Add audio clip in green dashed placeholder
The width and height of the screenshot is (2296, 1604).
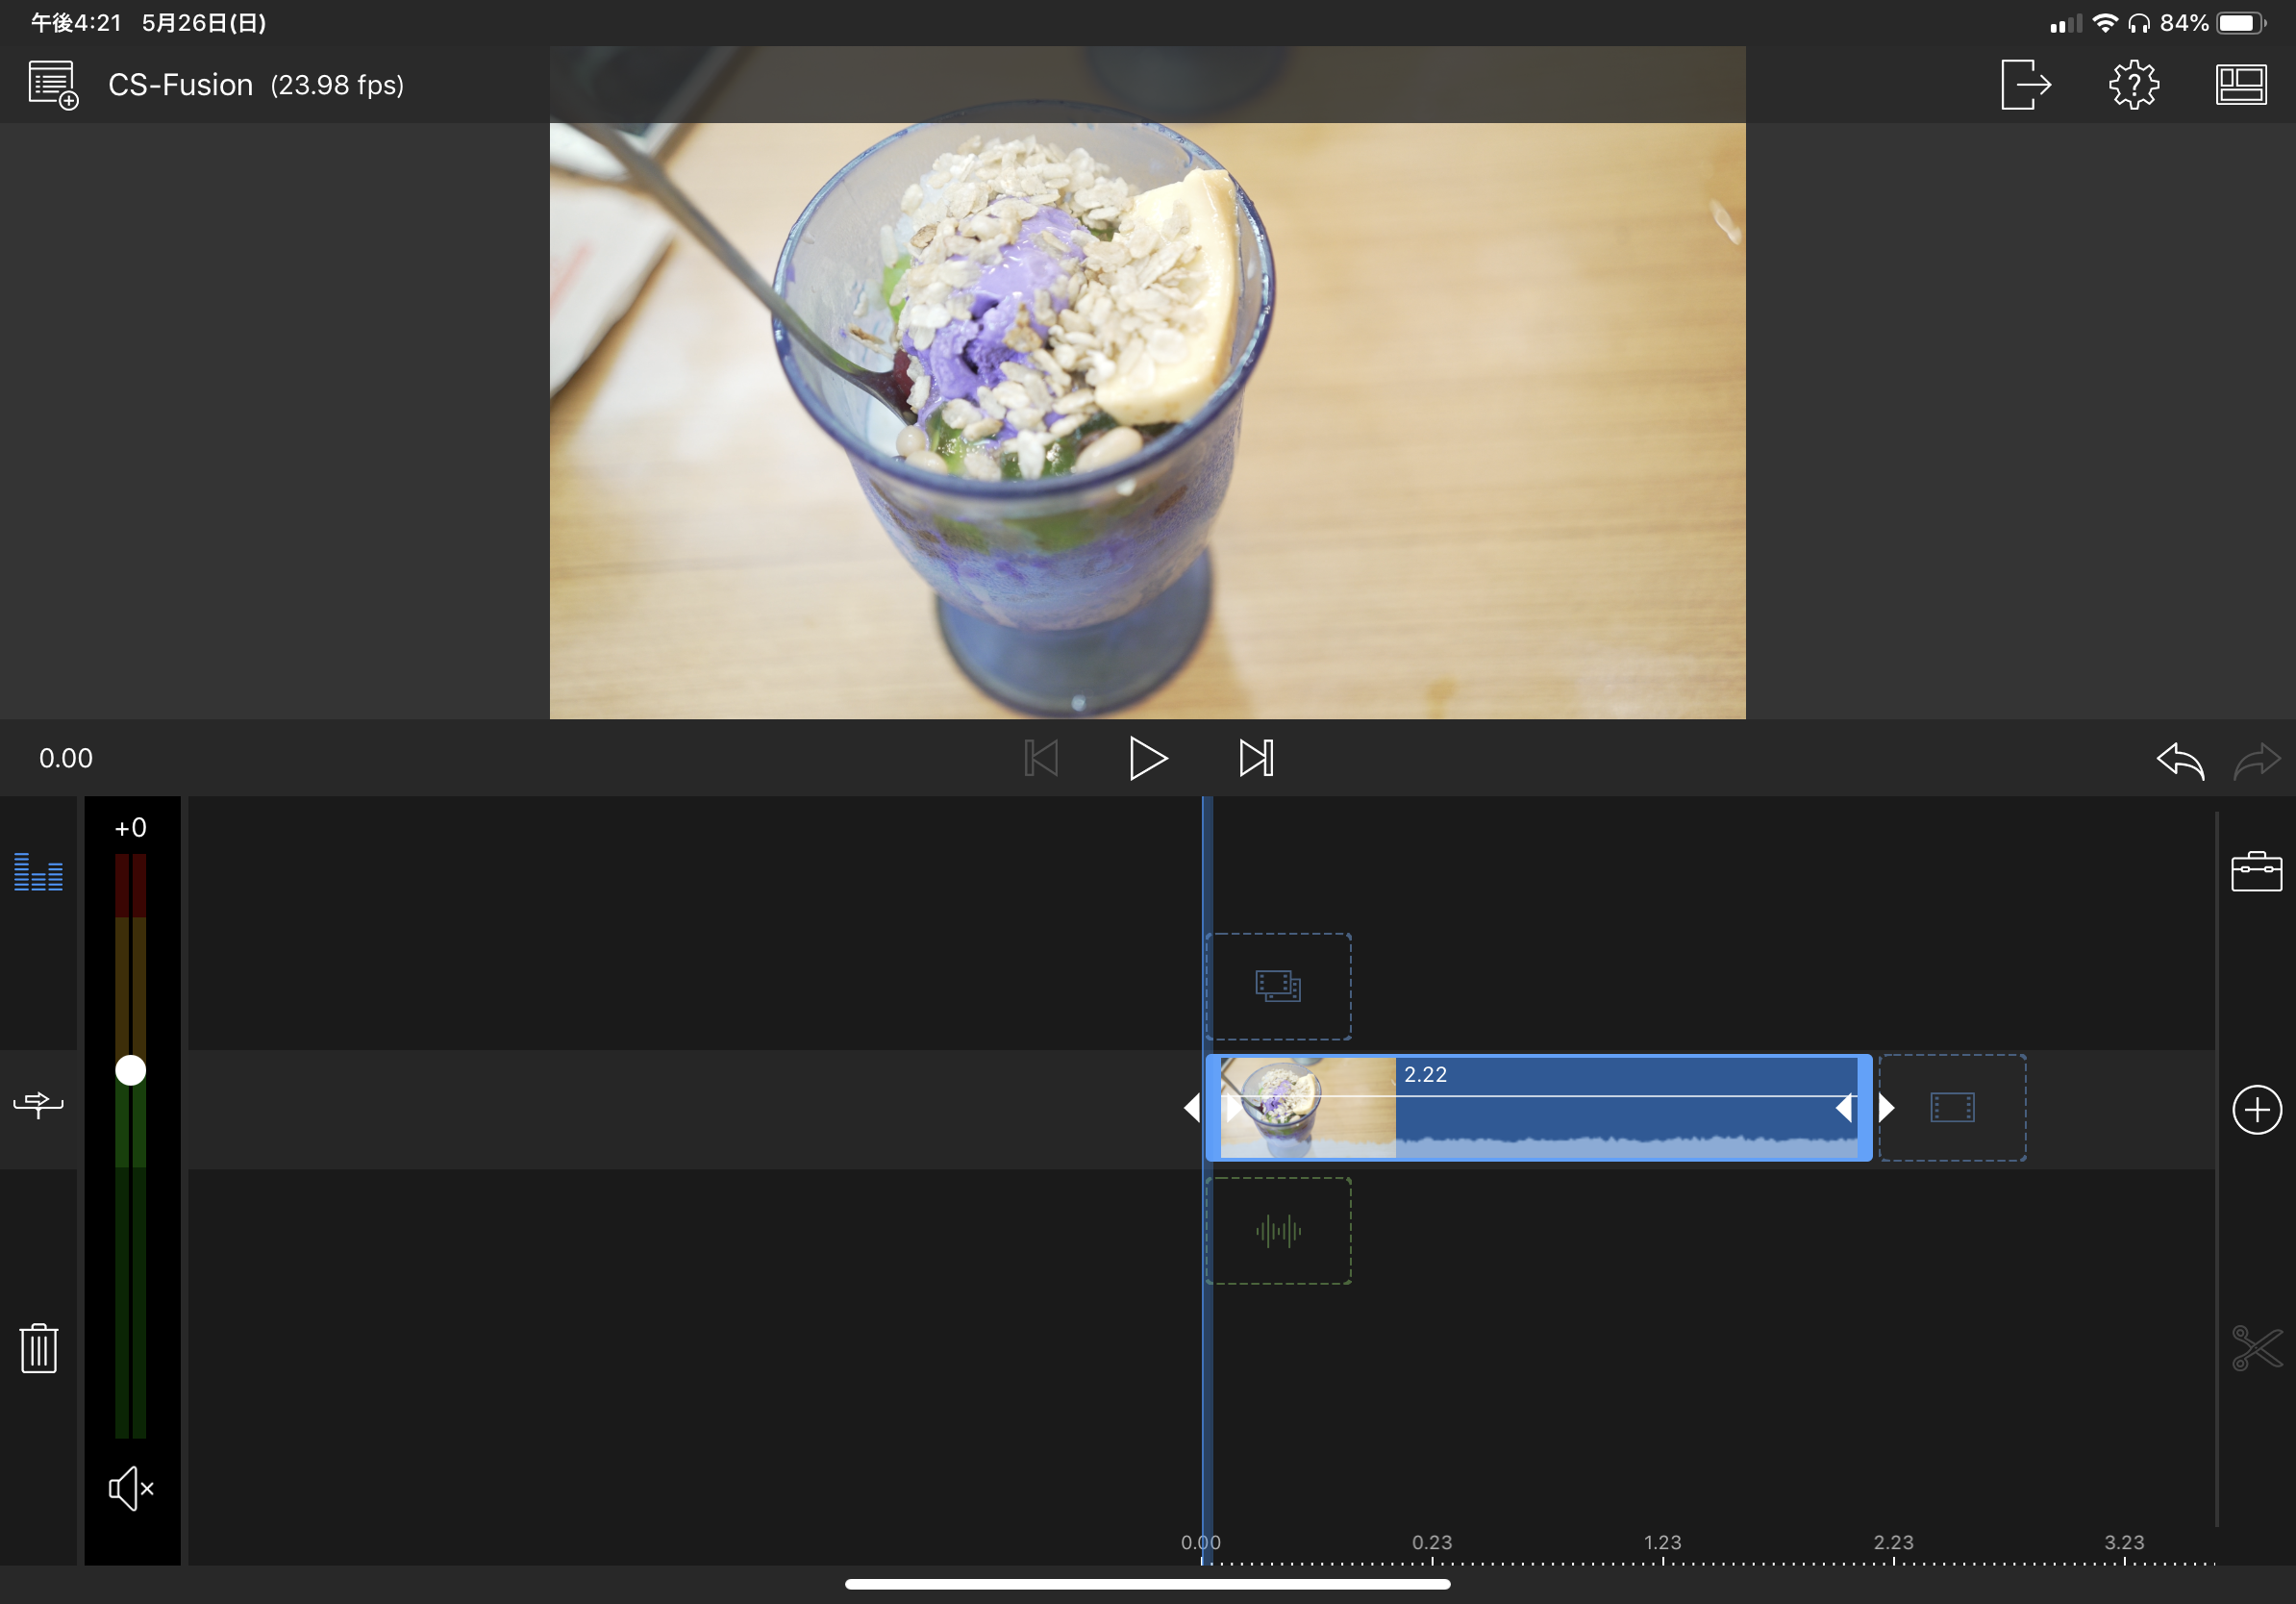point(1278,1230)
